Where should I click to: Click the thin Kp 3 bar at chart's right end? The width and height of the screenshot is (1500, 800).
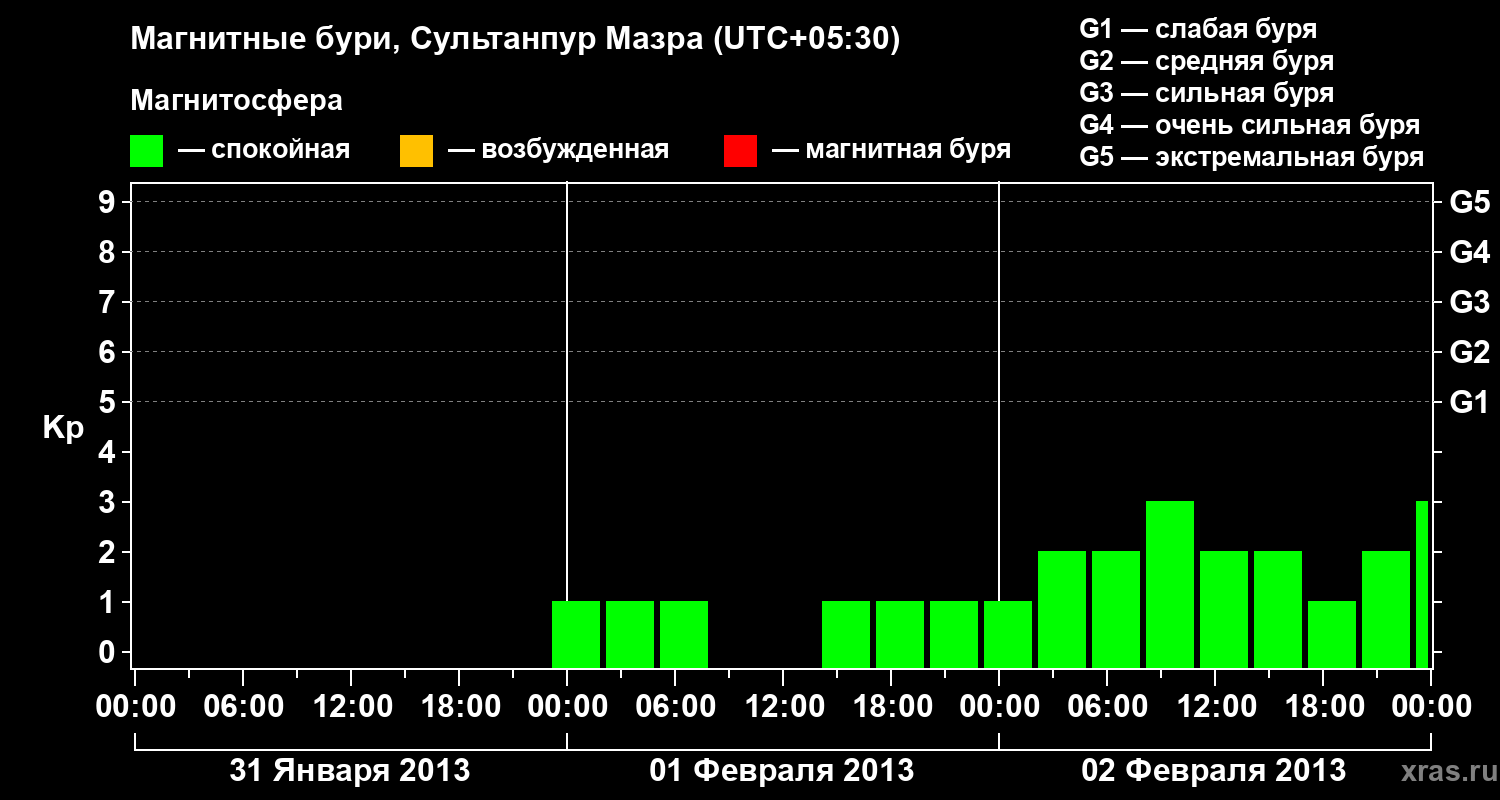1422,584
